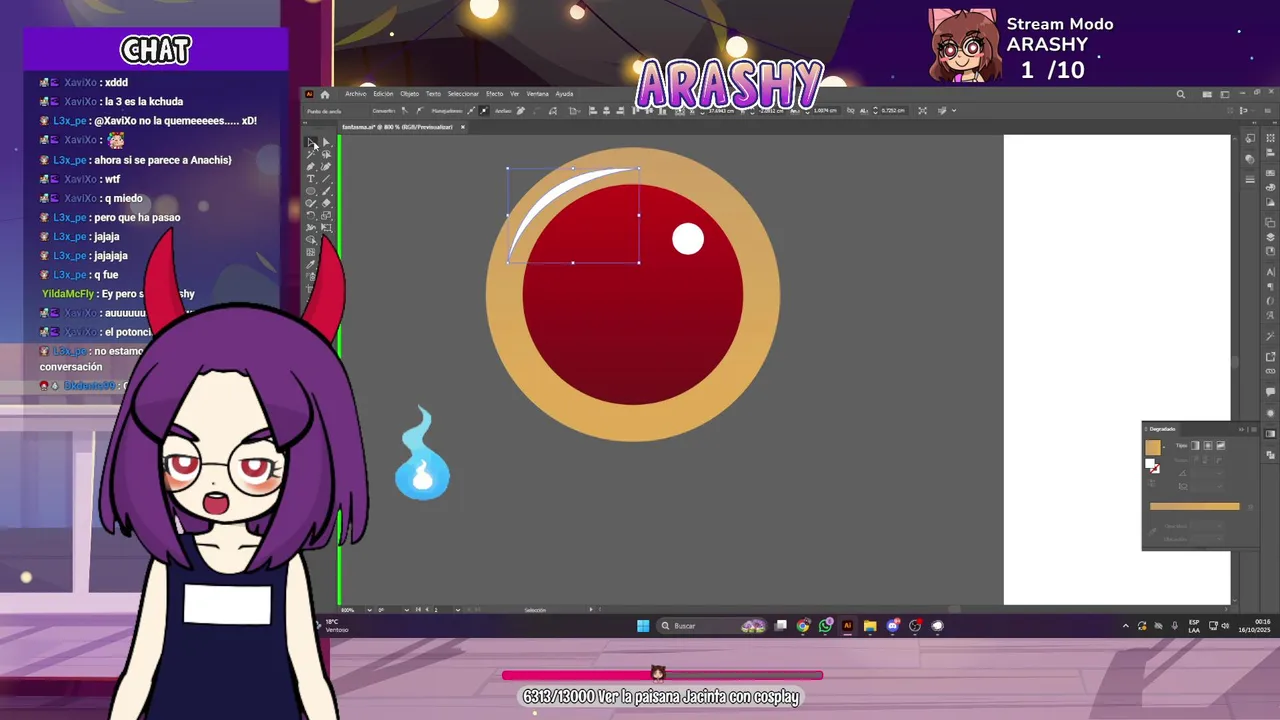Show hidden system tray icons
Screen dimensions: 1280x720
point(1125,626)
